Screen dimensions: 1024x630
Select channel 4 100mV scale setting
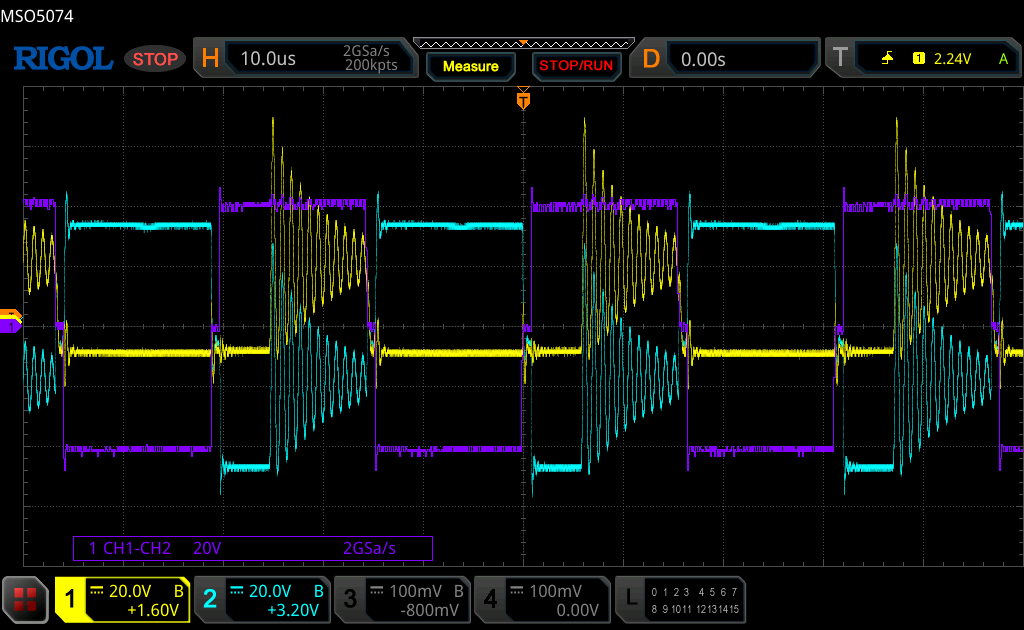[x=555, y=591]
